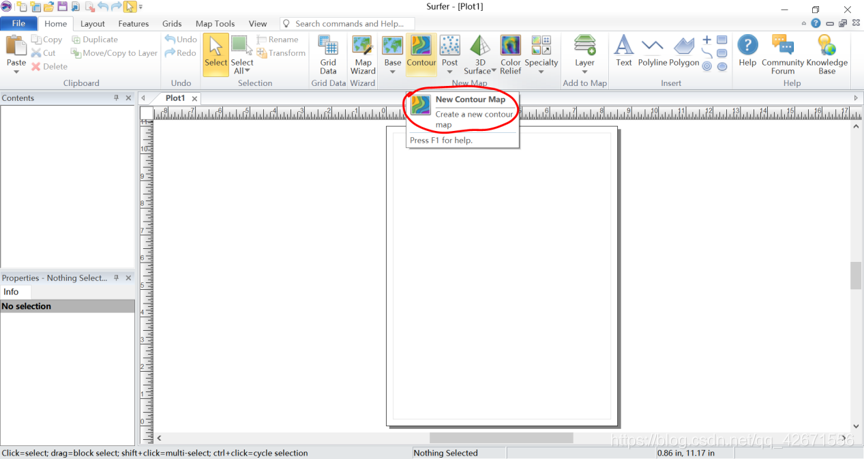
Task: Click 'Nothing Selected' in status bar
Action: [445, 453]
